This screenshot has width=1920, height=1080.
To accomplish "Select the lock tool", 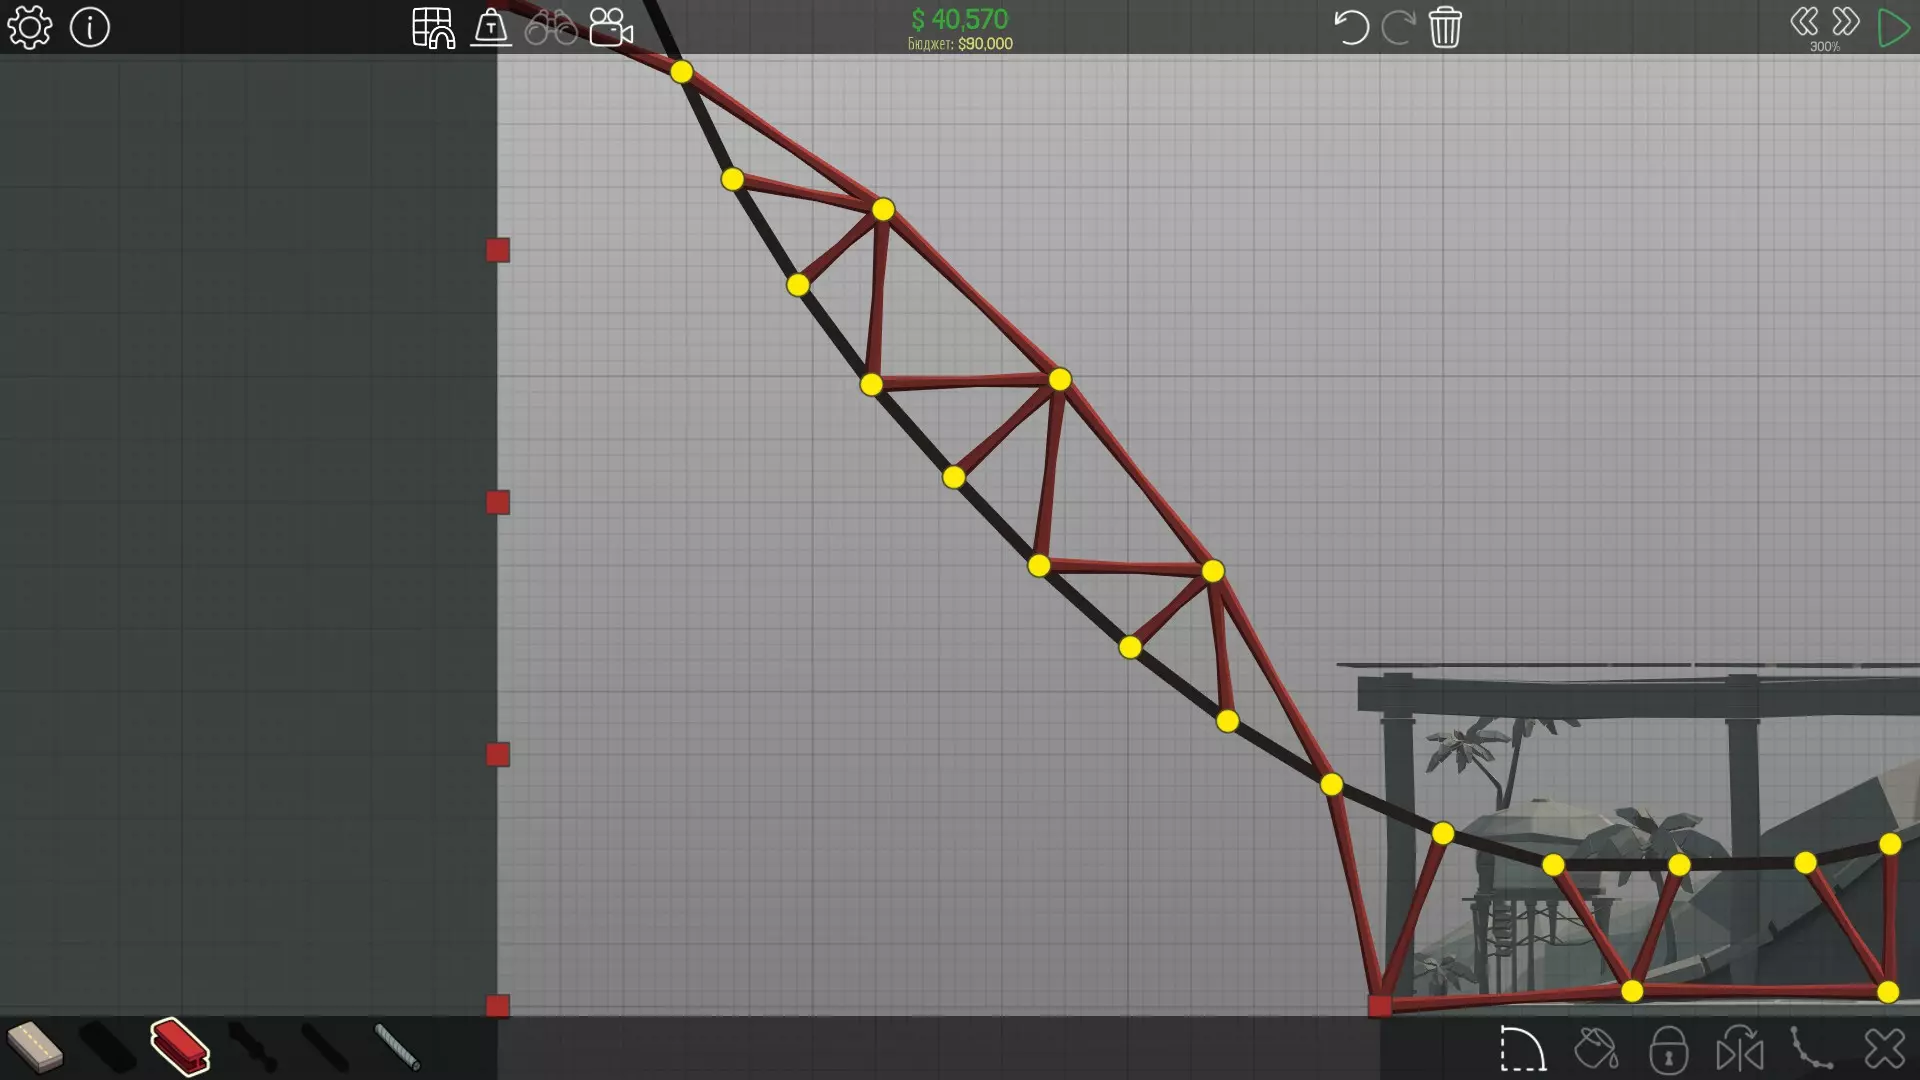I will point(1668,1050).
